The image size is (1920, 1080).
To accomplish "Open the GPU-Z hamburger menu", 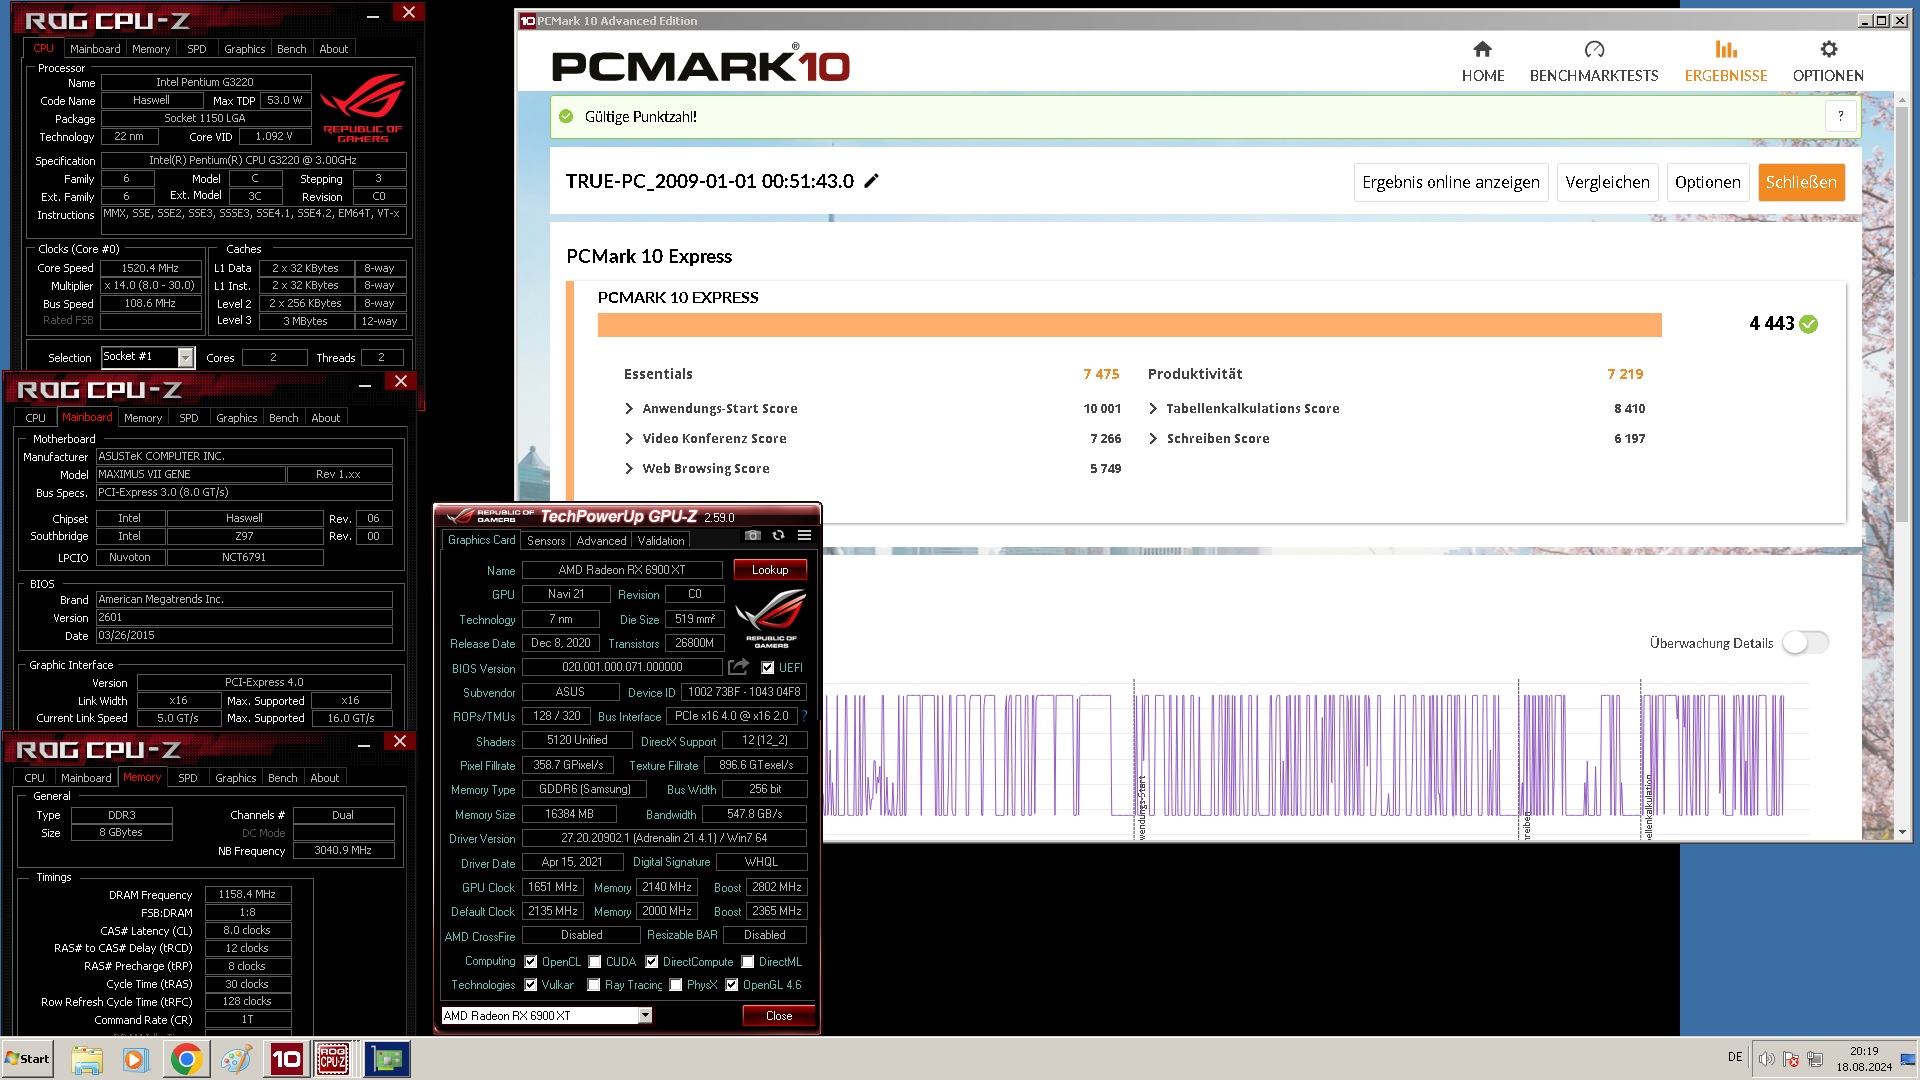I will (804, 536).
